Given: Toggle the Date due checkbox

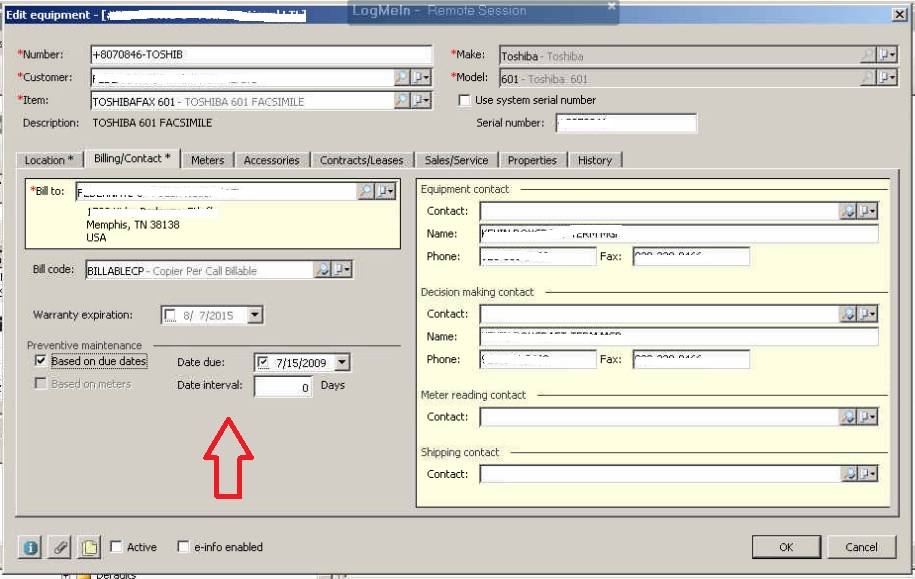Looking at the screenshot, I should [263, 362].
